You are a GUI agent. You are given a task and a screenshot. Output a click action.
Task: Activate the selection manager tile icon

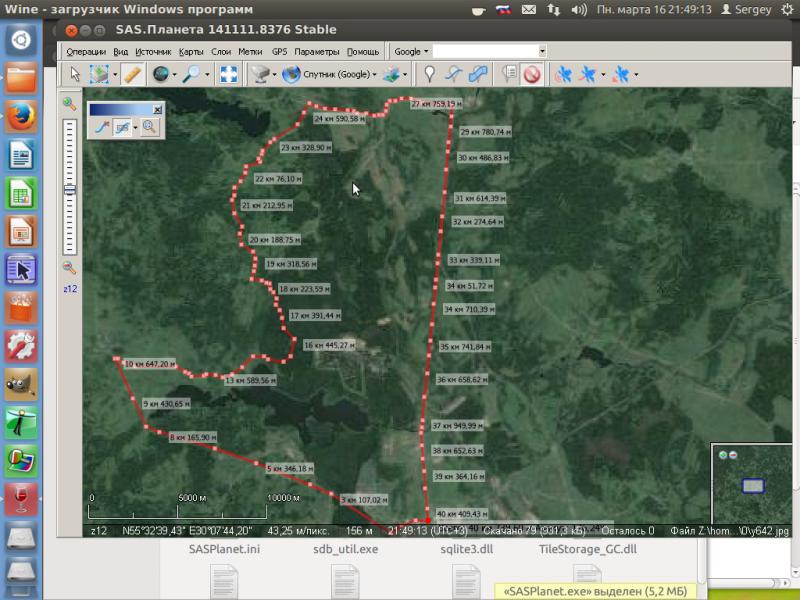[x=99, y=74]
